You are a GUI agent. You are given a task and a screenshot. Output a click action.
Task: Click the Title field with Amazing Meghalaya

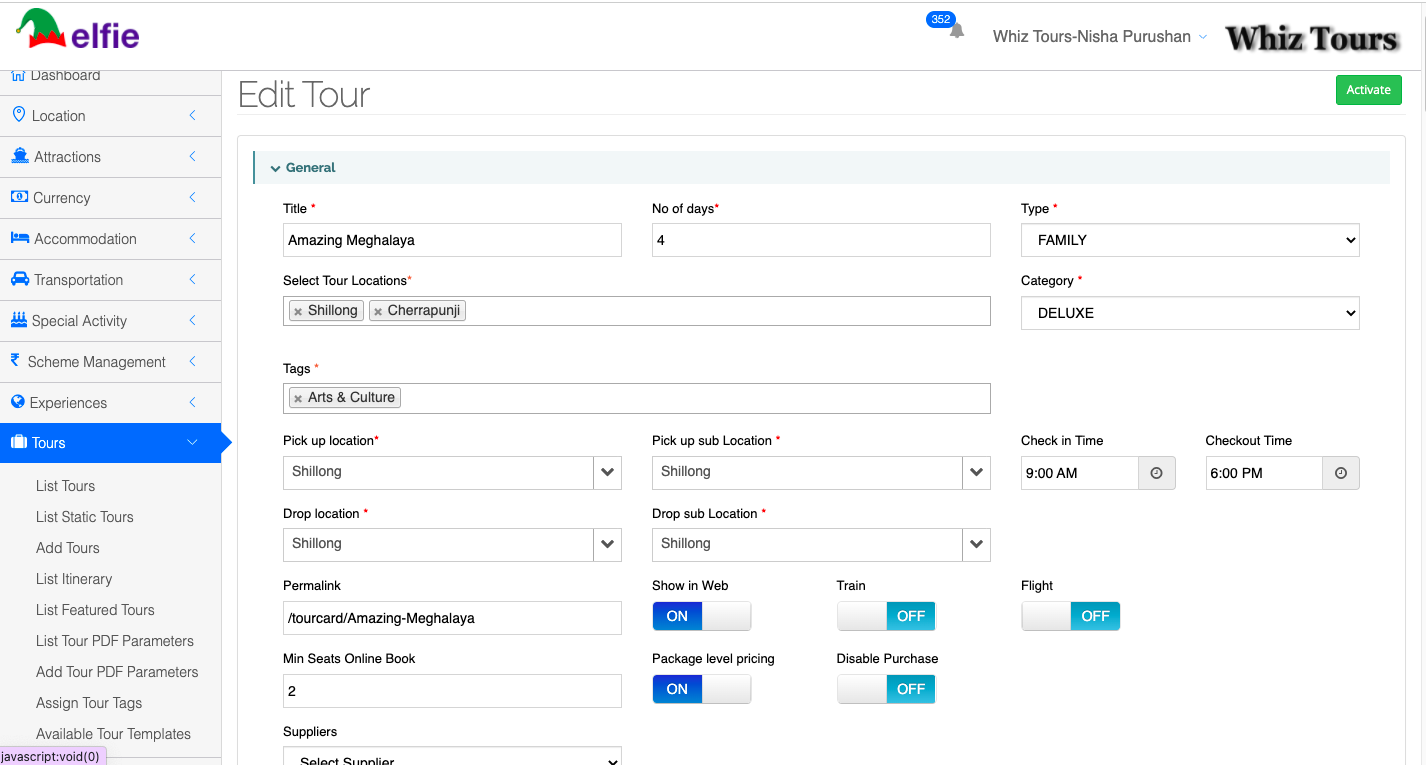click(x=452, y=240)
